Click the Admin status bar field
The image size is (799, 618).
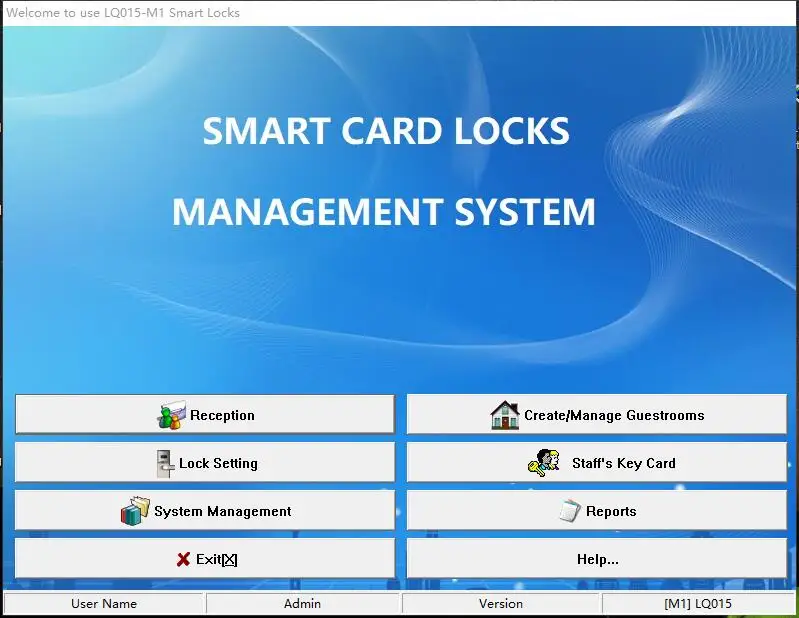pos(302,603)
